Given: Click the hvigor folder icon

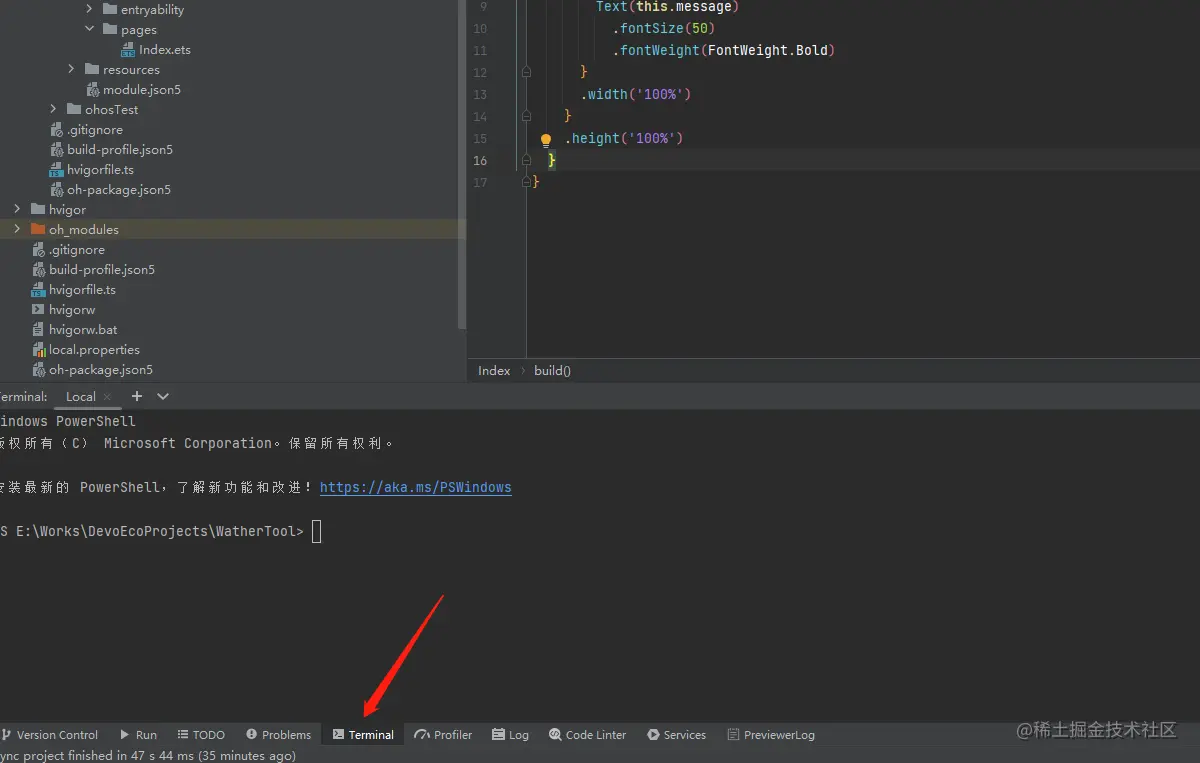Looking at the screenshot, I should [x=38, y=210].
